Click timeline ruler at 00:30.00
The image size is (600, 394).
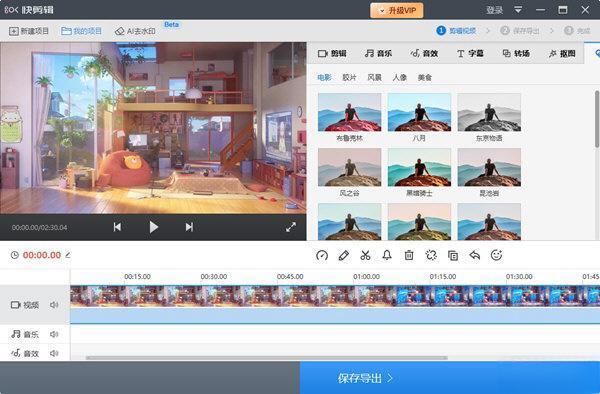coord(214,277)
